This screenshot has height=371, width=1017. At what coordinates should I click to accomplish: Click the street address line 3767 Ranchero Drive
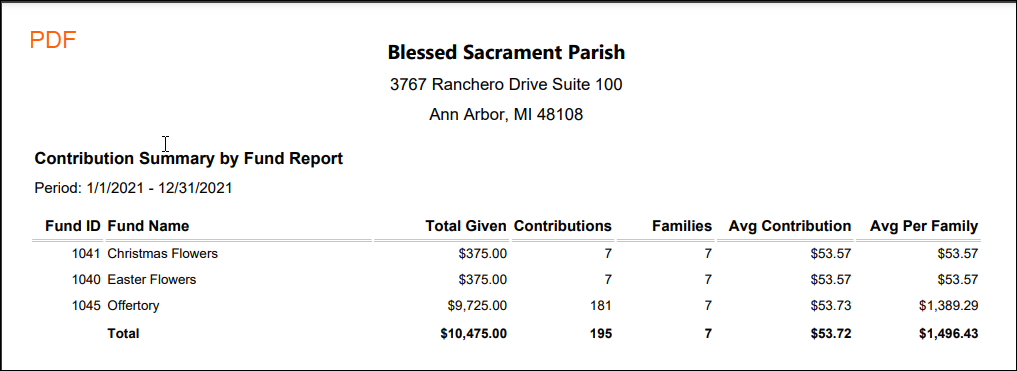click(x=506, y=84)
